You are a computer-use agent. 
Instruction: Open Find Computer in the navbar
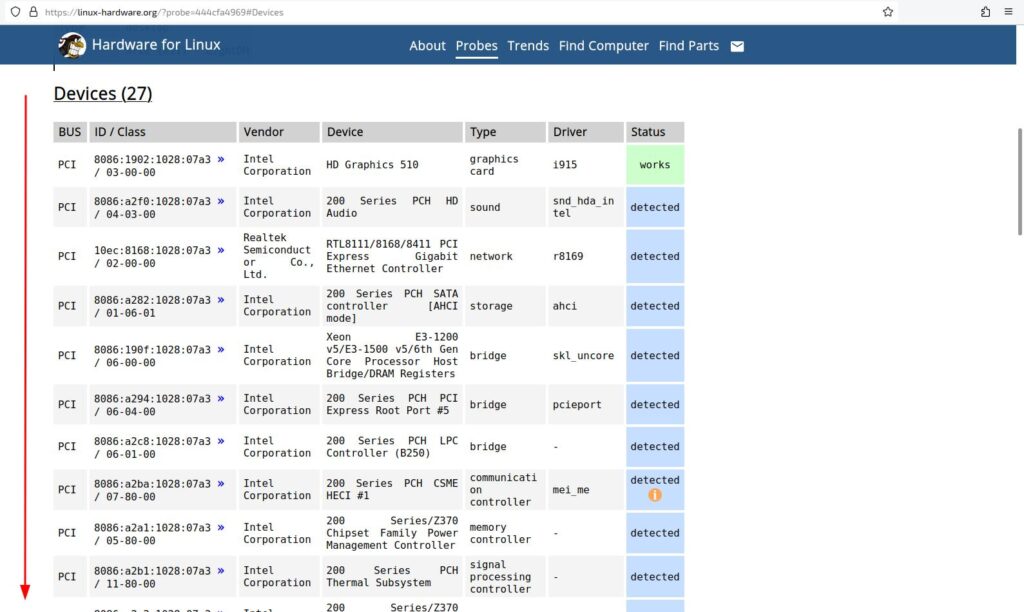(x=603, y=46)
